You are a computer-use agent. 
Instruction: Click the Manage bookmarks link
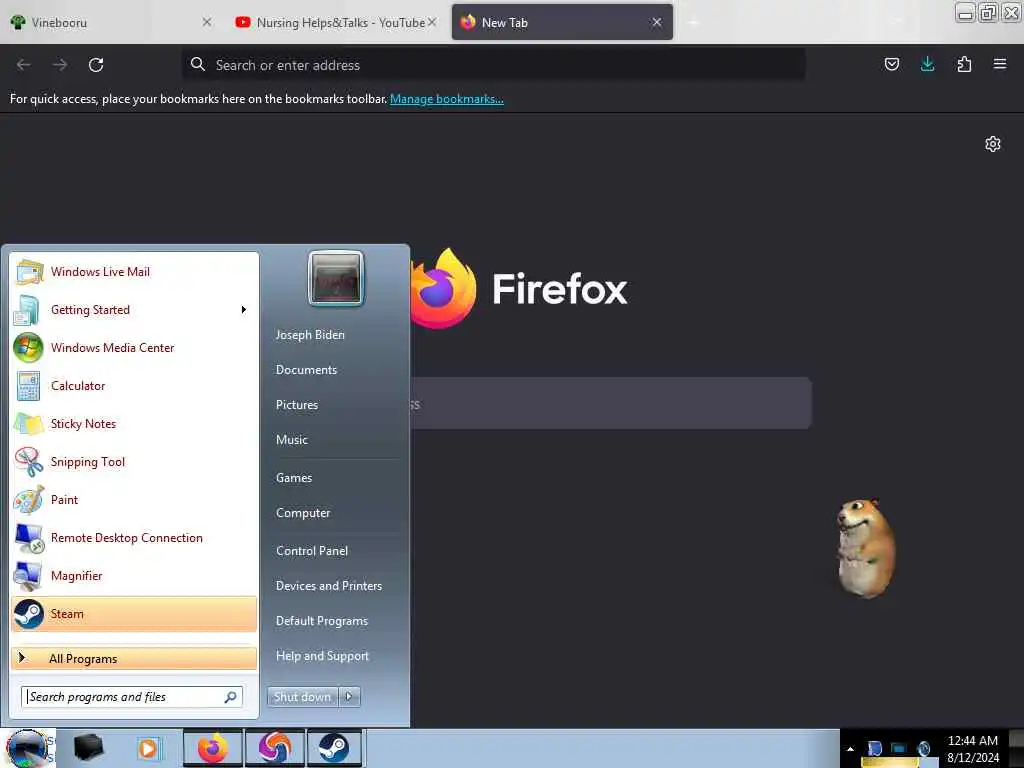(447, 99)
